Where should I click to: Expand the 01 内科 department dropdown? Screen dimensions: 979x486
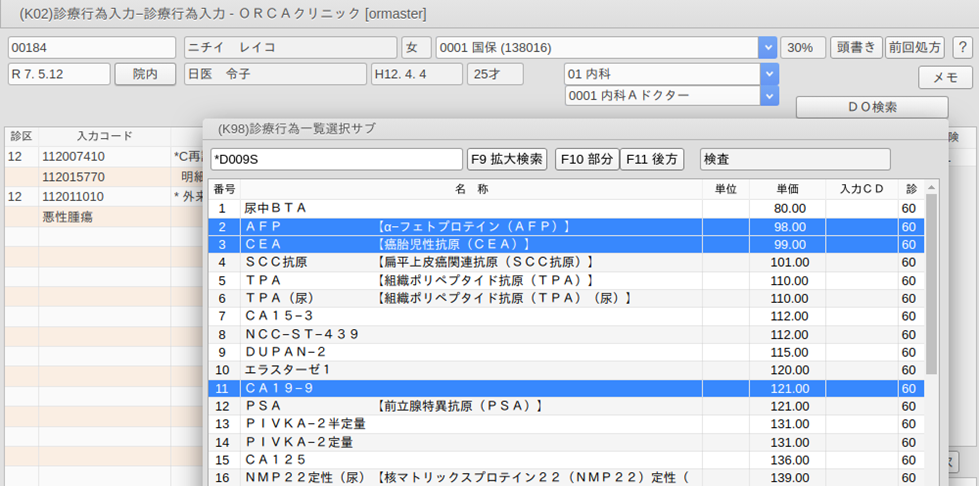(x=767, y=74)
